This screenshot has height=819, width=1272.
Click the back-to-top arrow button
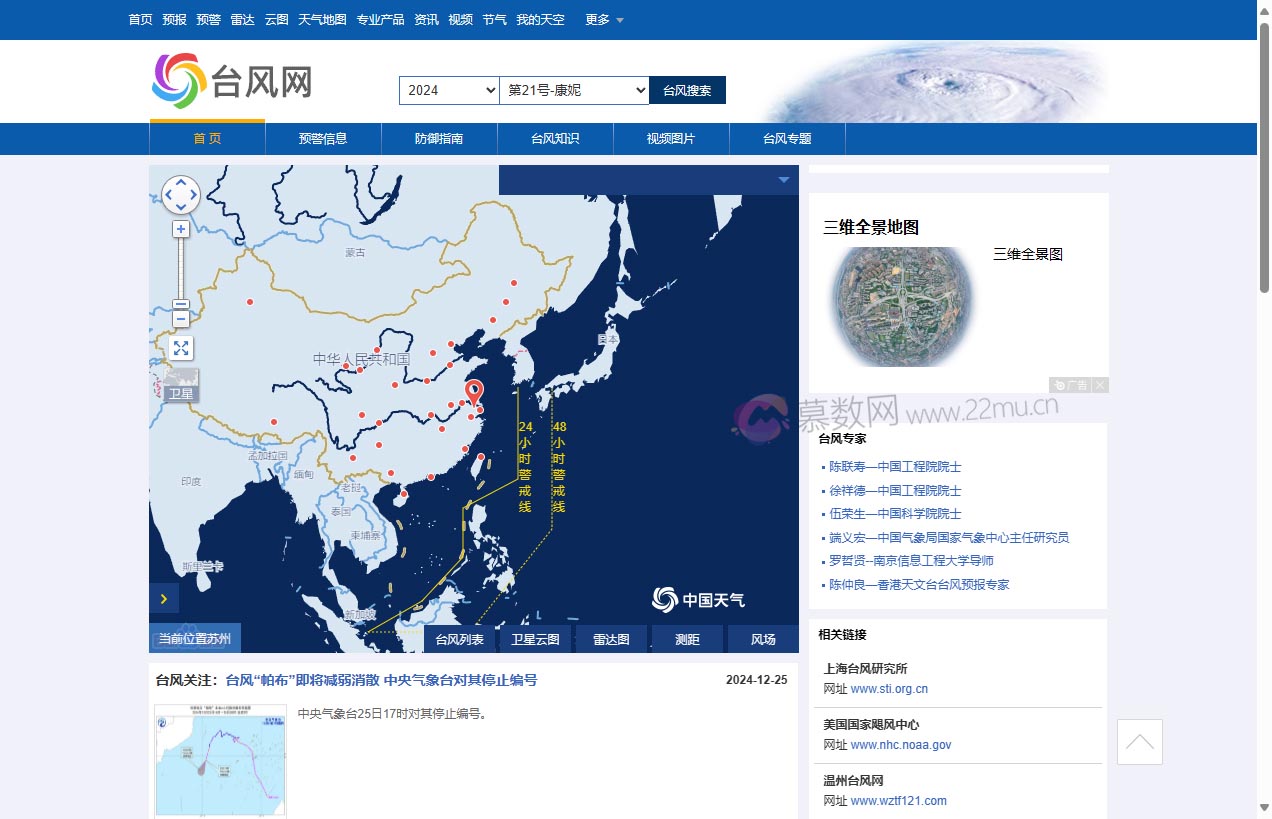[1139, 741]
